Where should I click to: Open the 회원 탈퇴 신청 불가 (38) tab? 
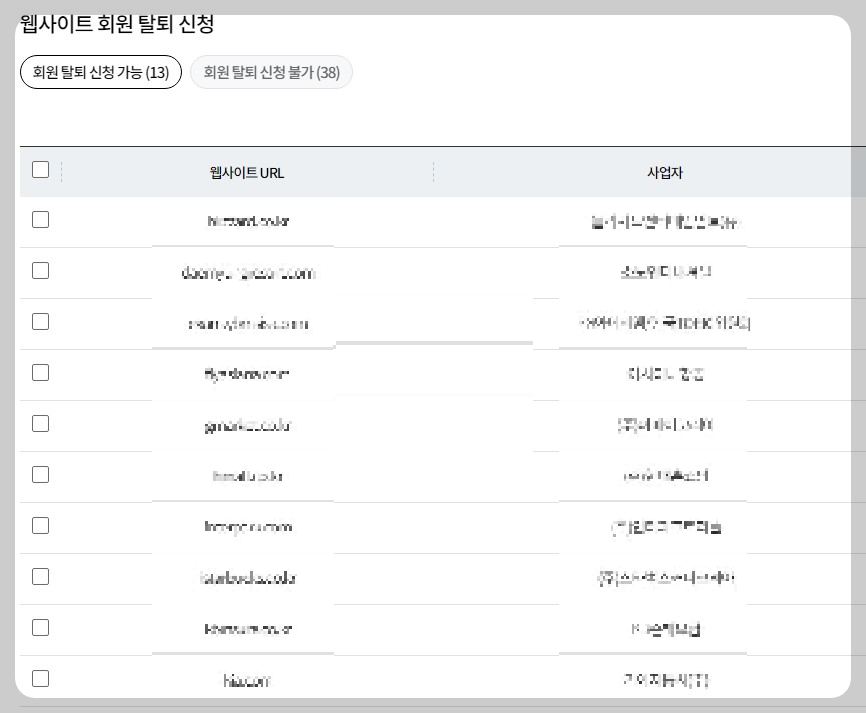click(271, 72)
